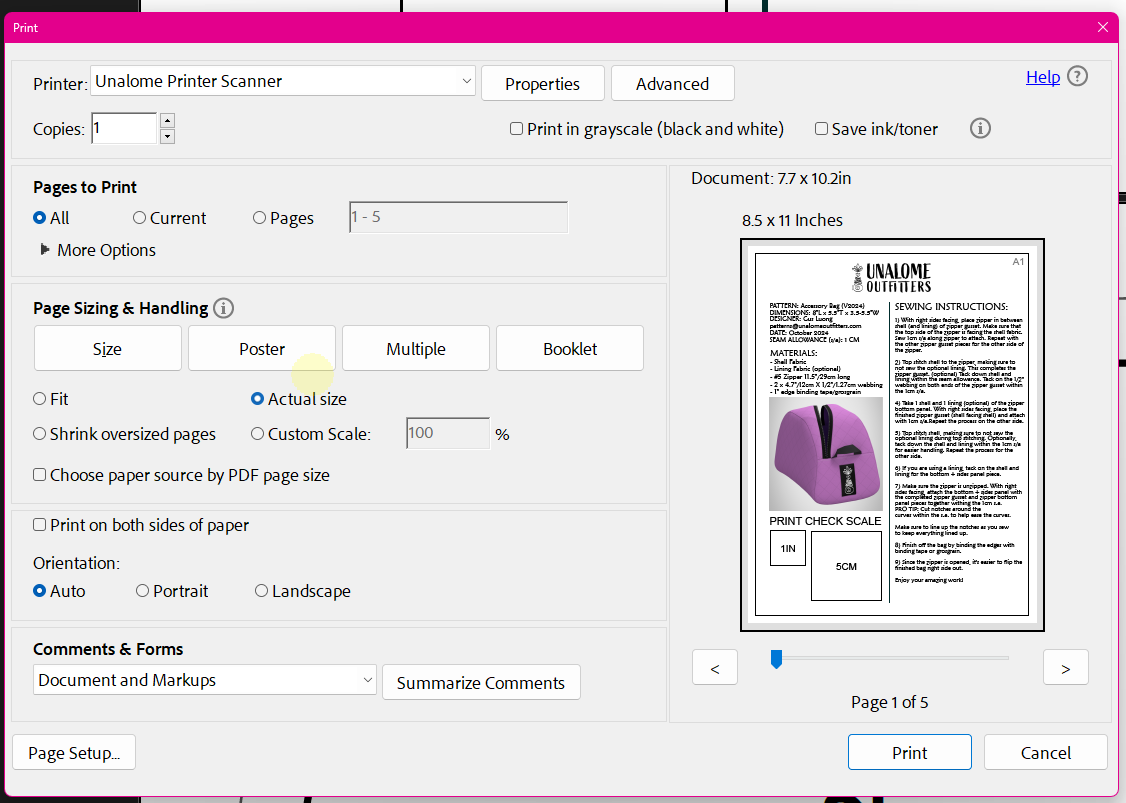
Task: Decrease copies with the down arrow
Action: point(167,136)
